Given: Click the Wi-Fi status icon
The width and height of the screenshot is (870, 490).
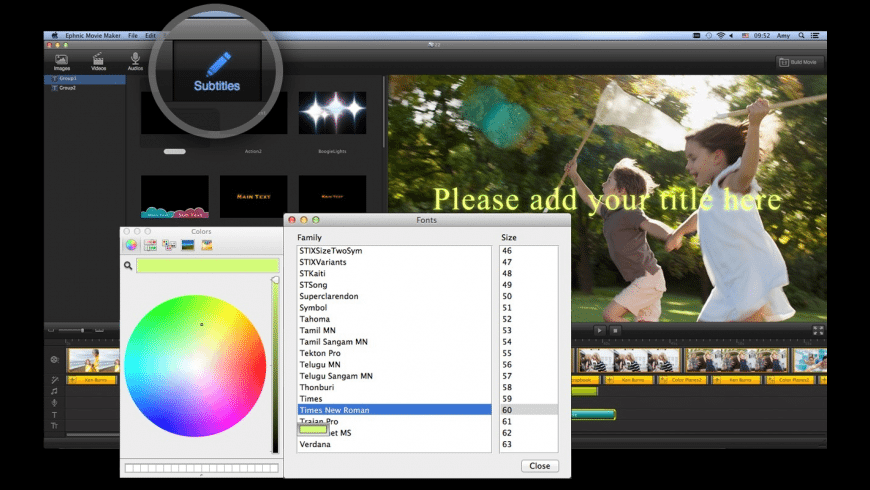Looking at the screenshot, I should pos(720,36).
